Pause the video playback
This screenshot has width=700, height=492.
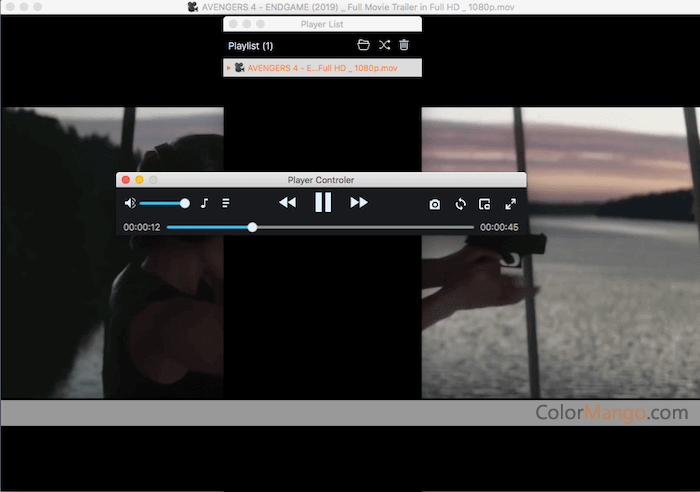point(323,202)
